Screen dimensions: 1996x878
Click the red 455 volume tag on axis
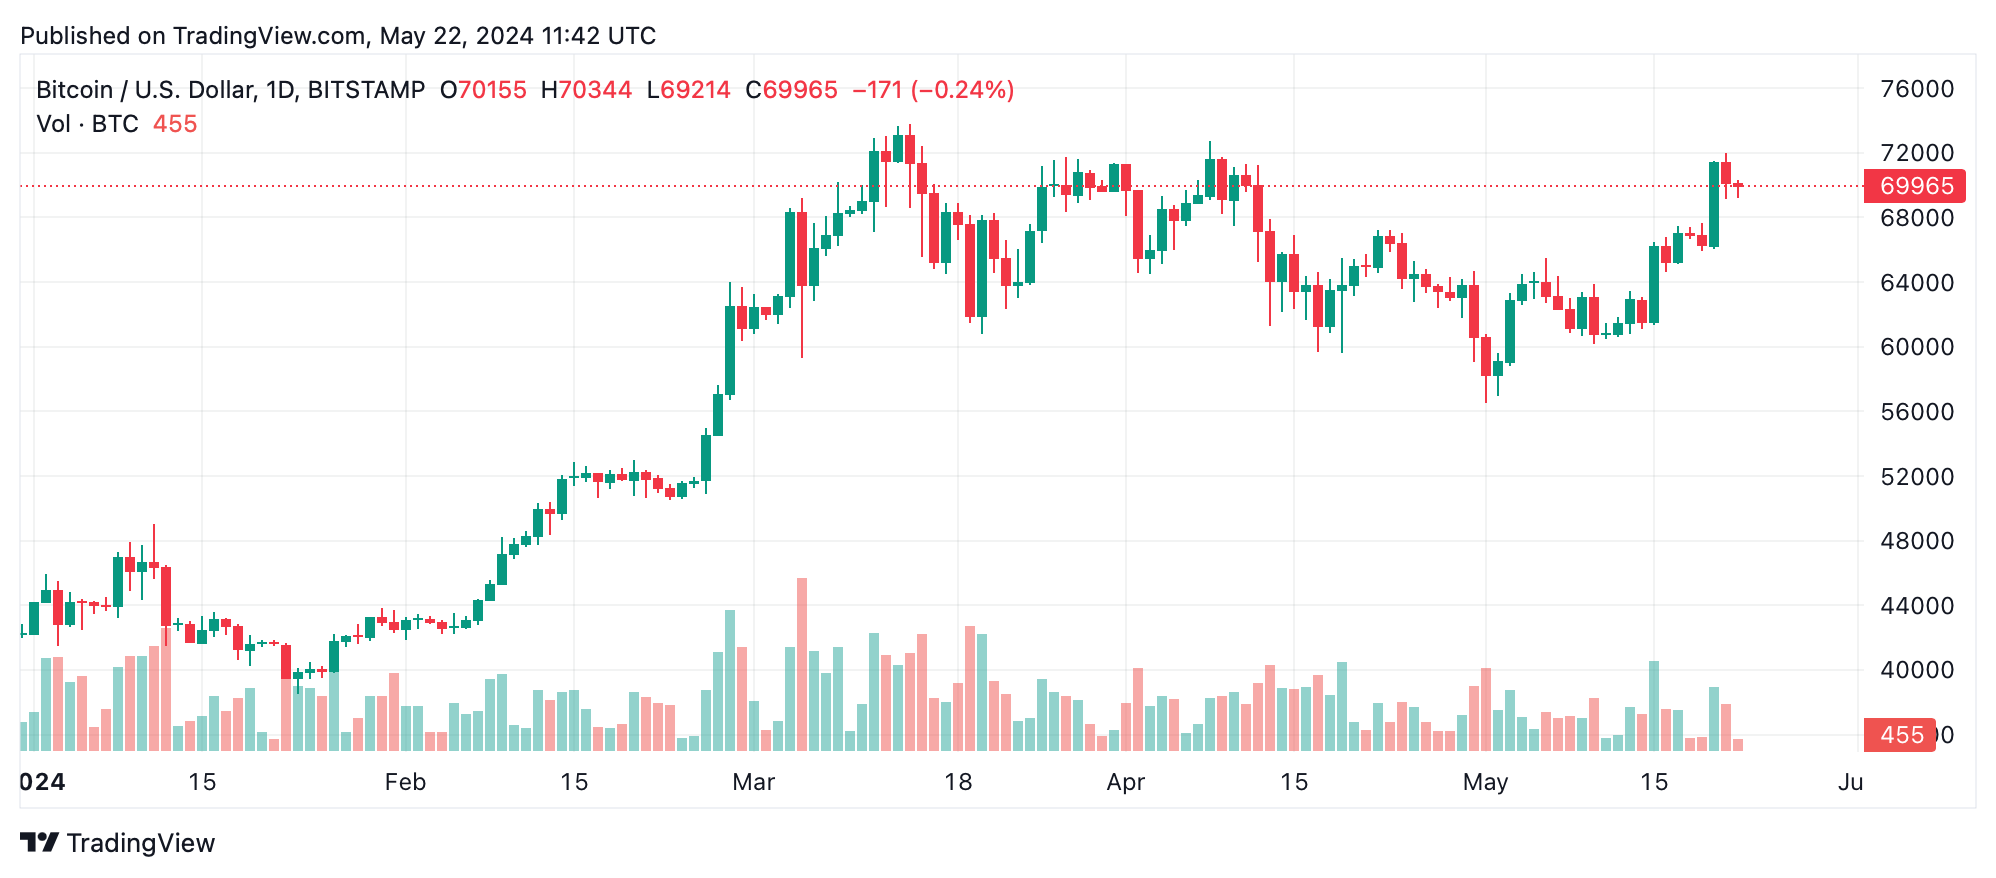tap(1900, 735)
